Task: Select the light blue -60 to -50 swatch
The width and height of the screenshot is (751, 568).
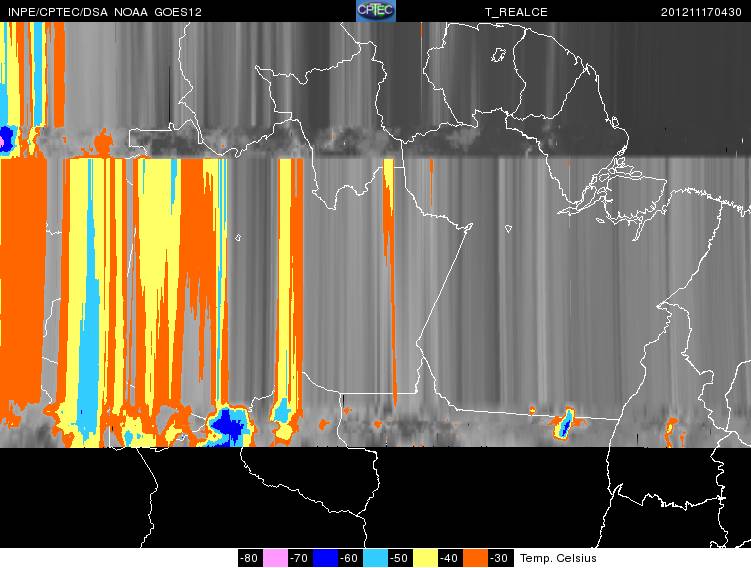Action: (x=376, y=558)
